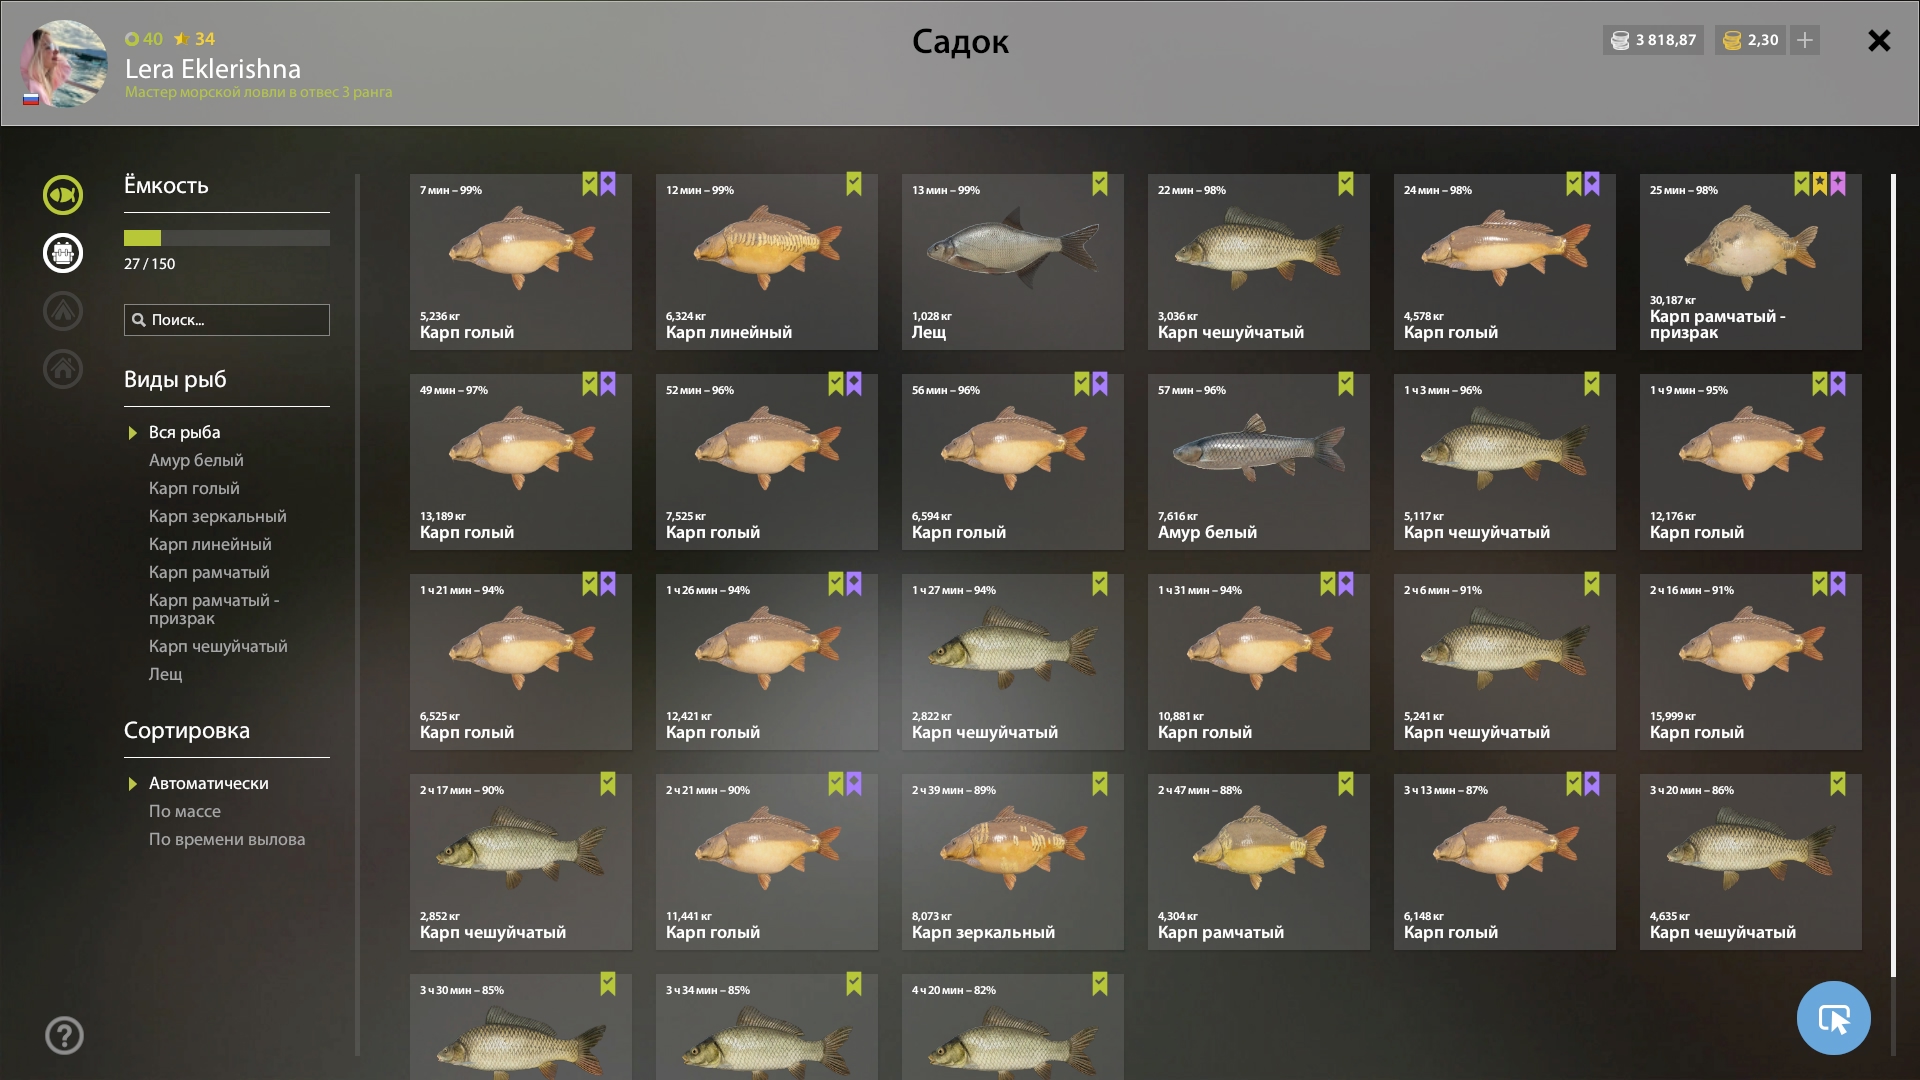Toggle purple bookmark on 5,236 кг Карп голый

(608, 184)
